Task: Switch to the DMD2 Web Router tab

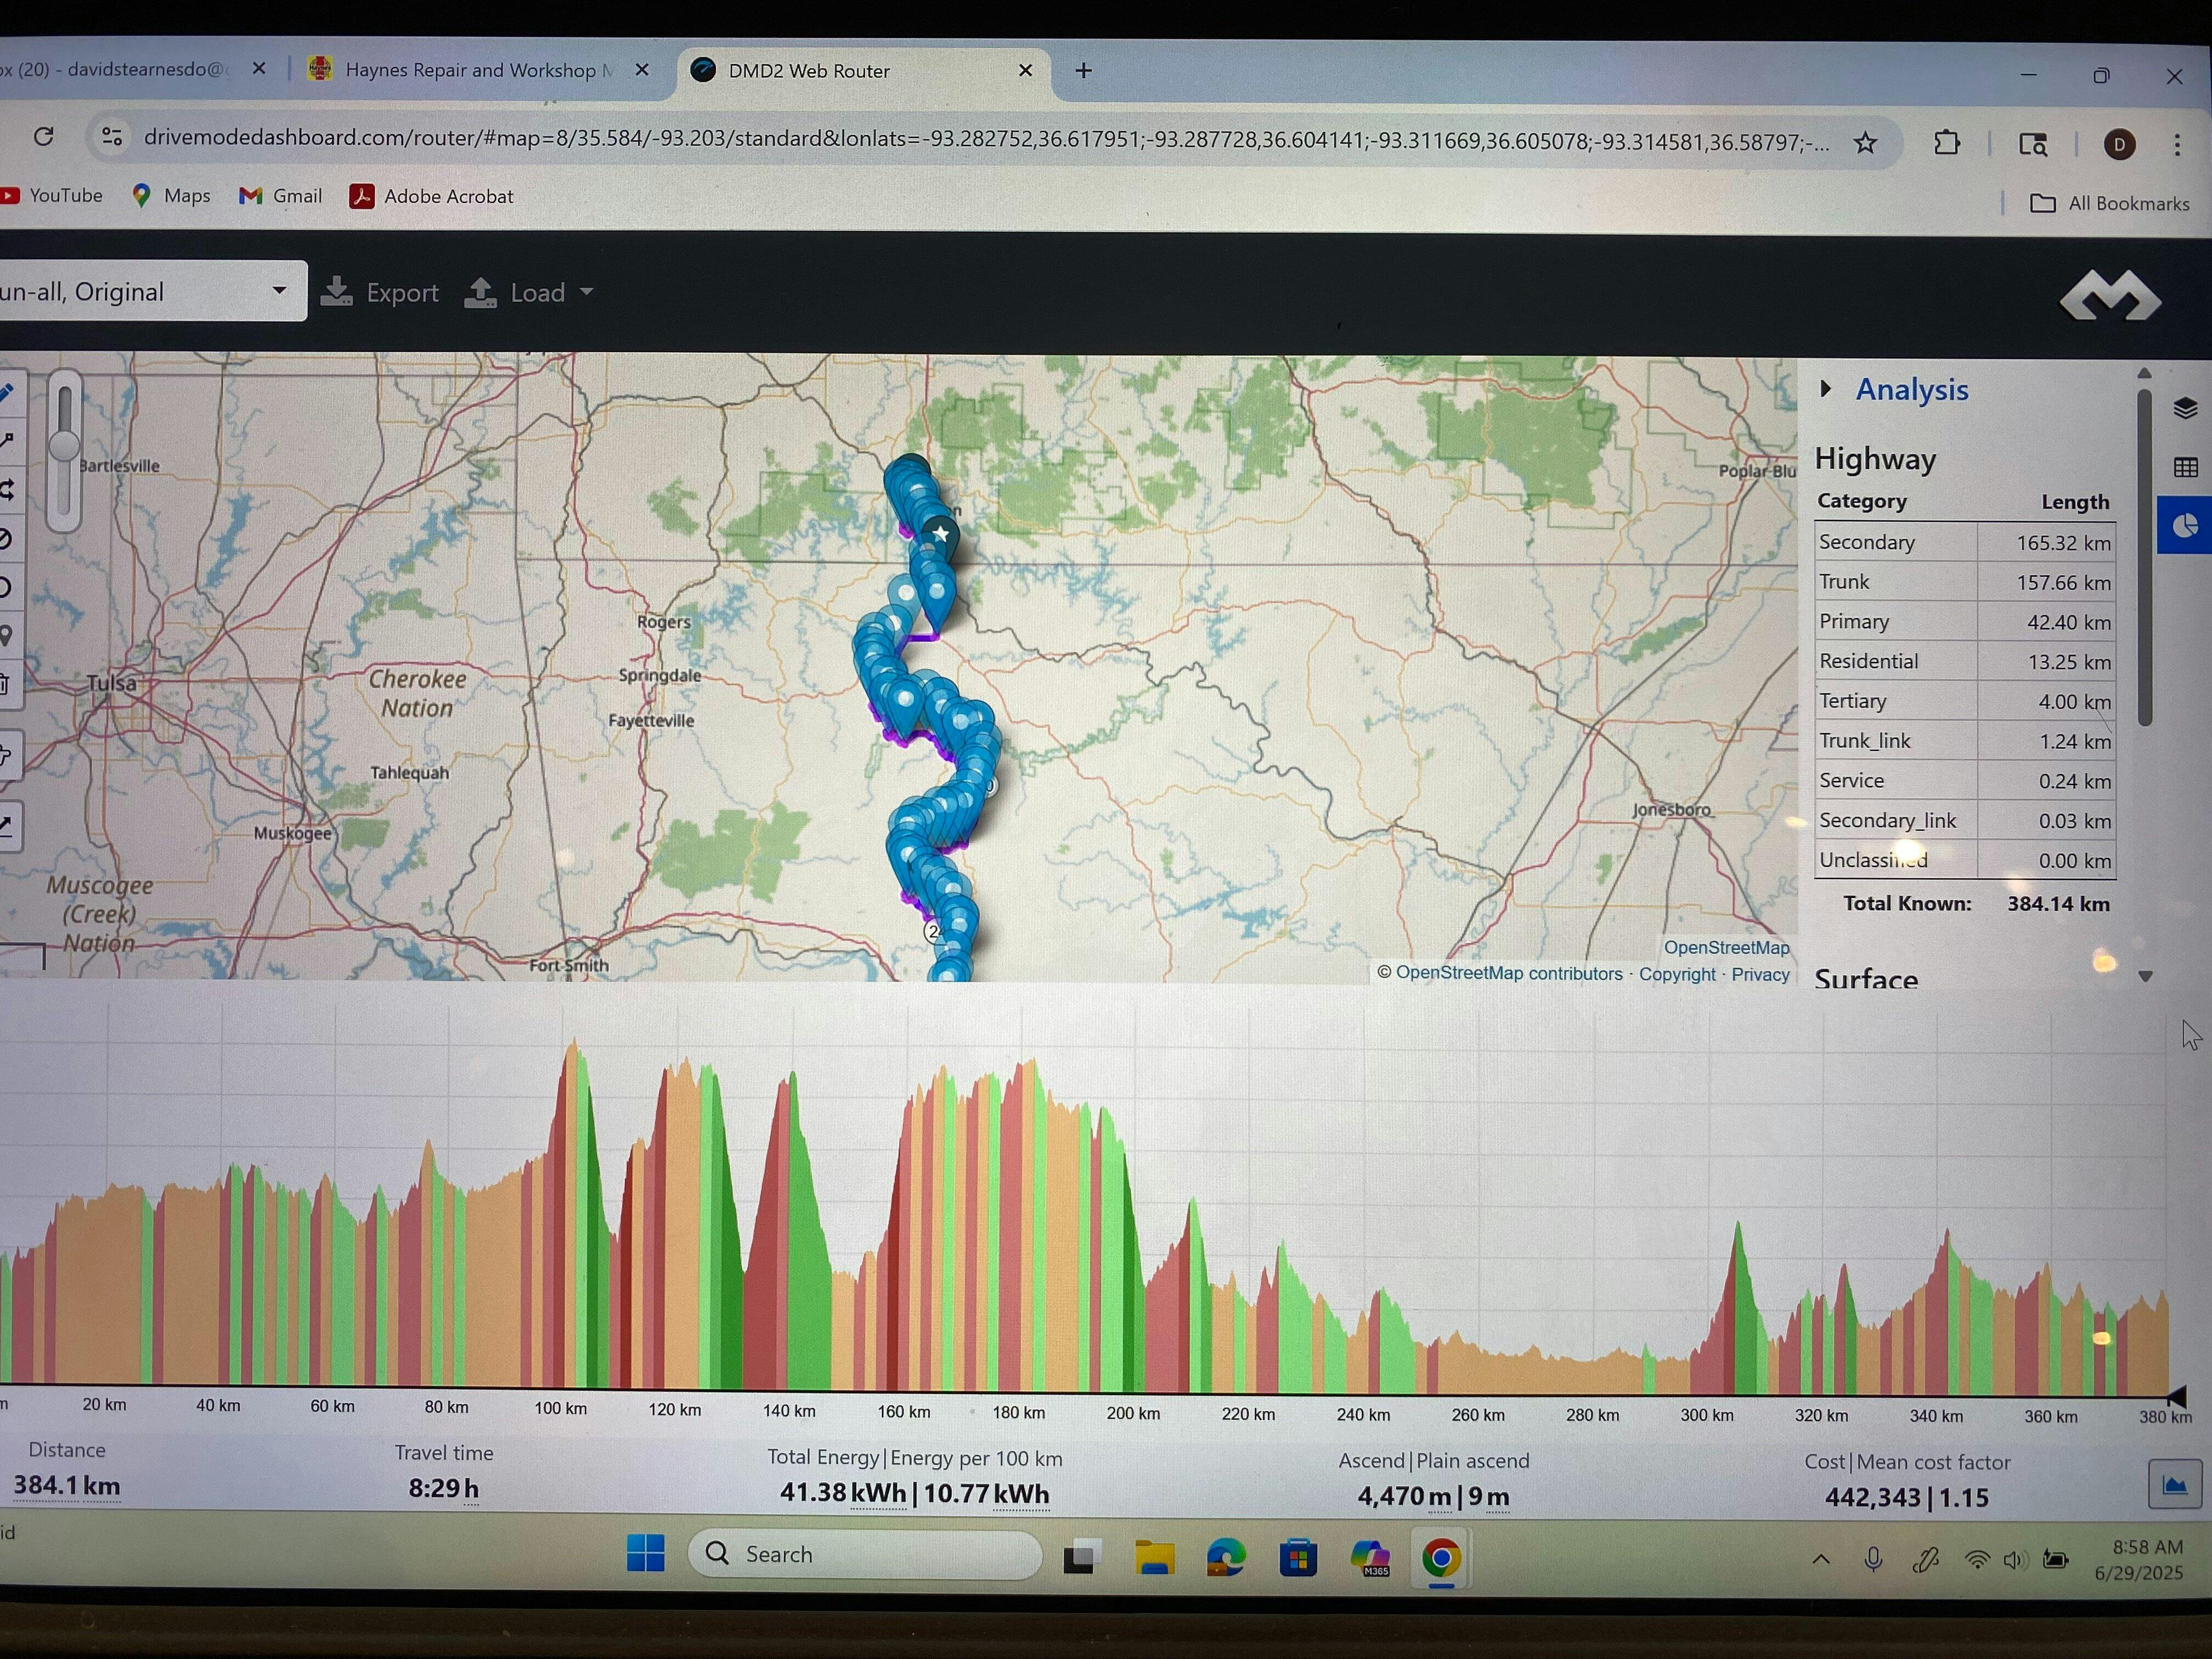Action: 865,71
